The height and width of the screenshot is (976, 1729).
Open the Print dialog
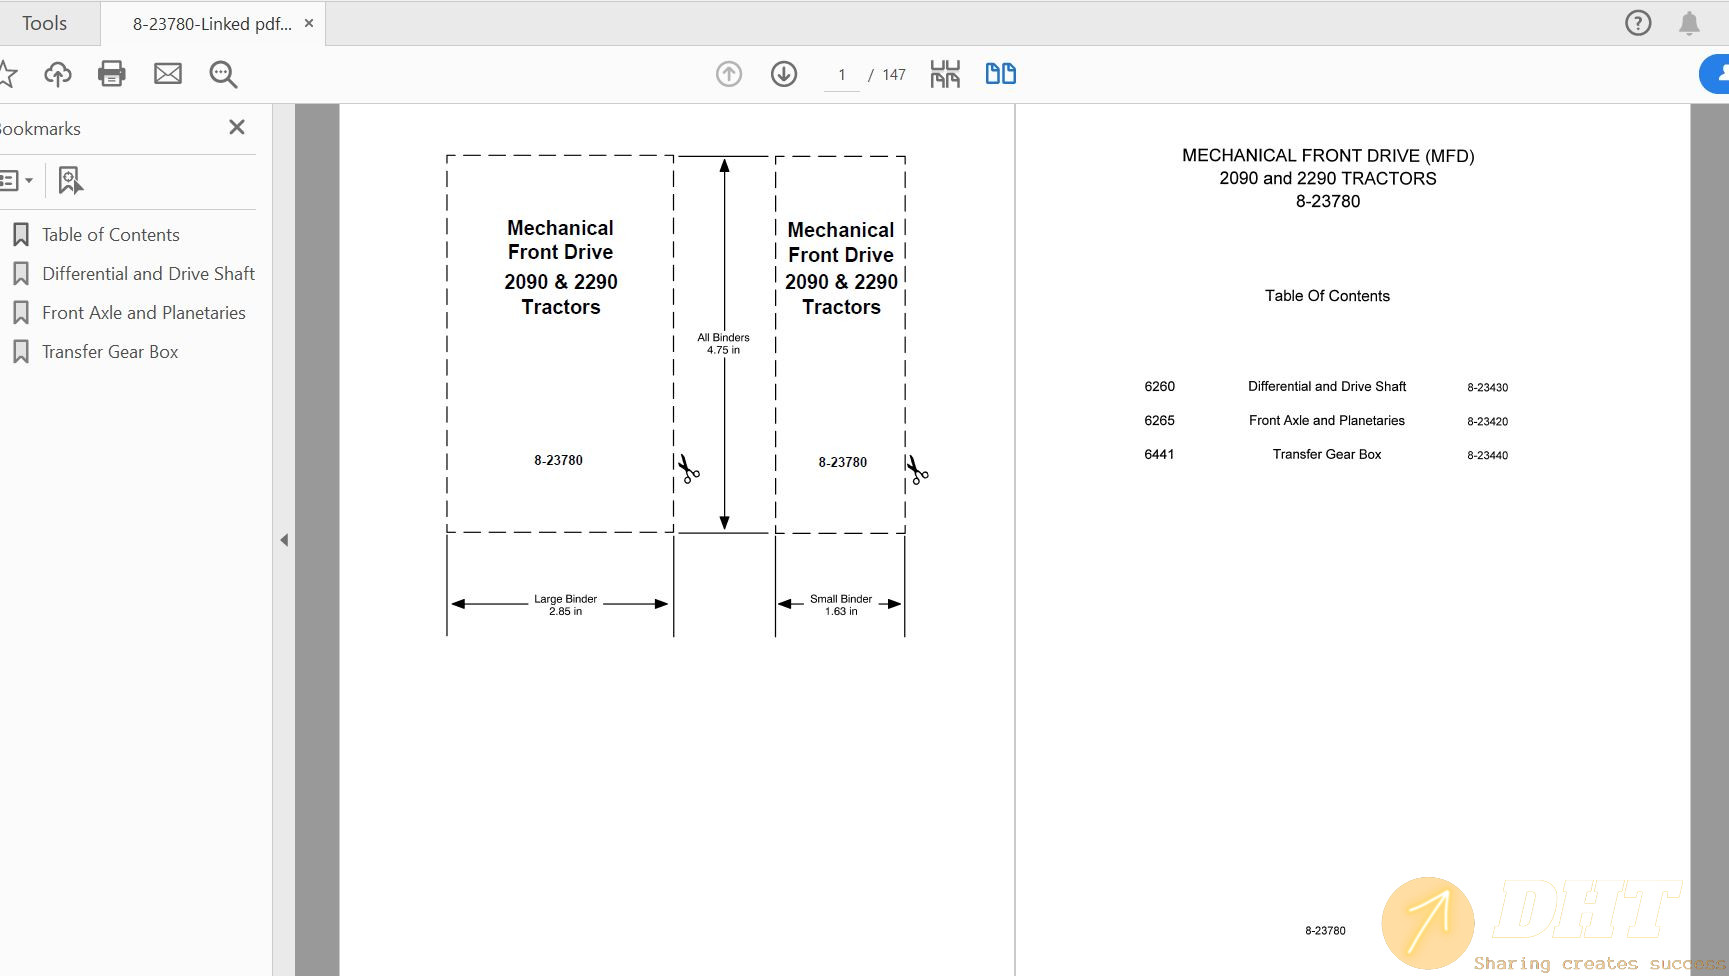point(112,73)
